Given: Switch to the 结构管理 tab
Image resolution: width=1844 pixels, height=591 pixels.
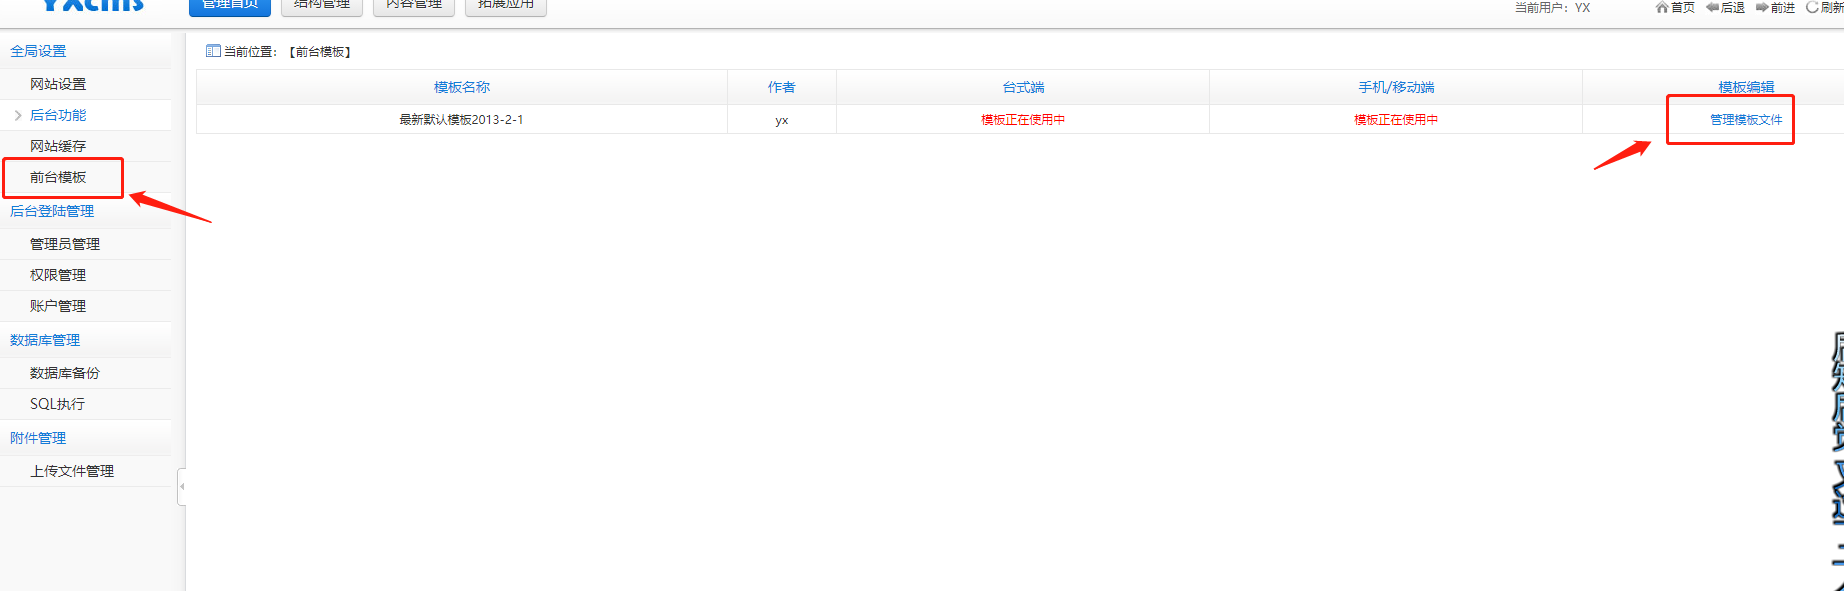Looking at the screenshot, I should point(322,6).
